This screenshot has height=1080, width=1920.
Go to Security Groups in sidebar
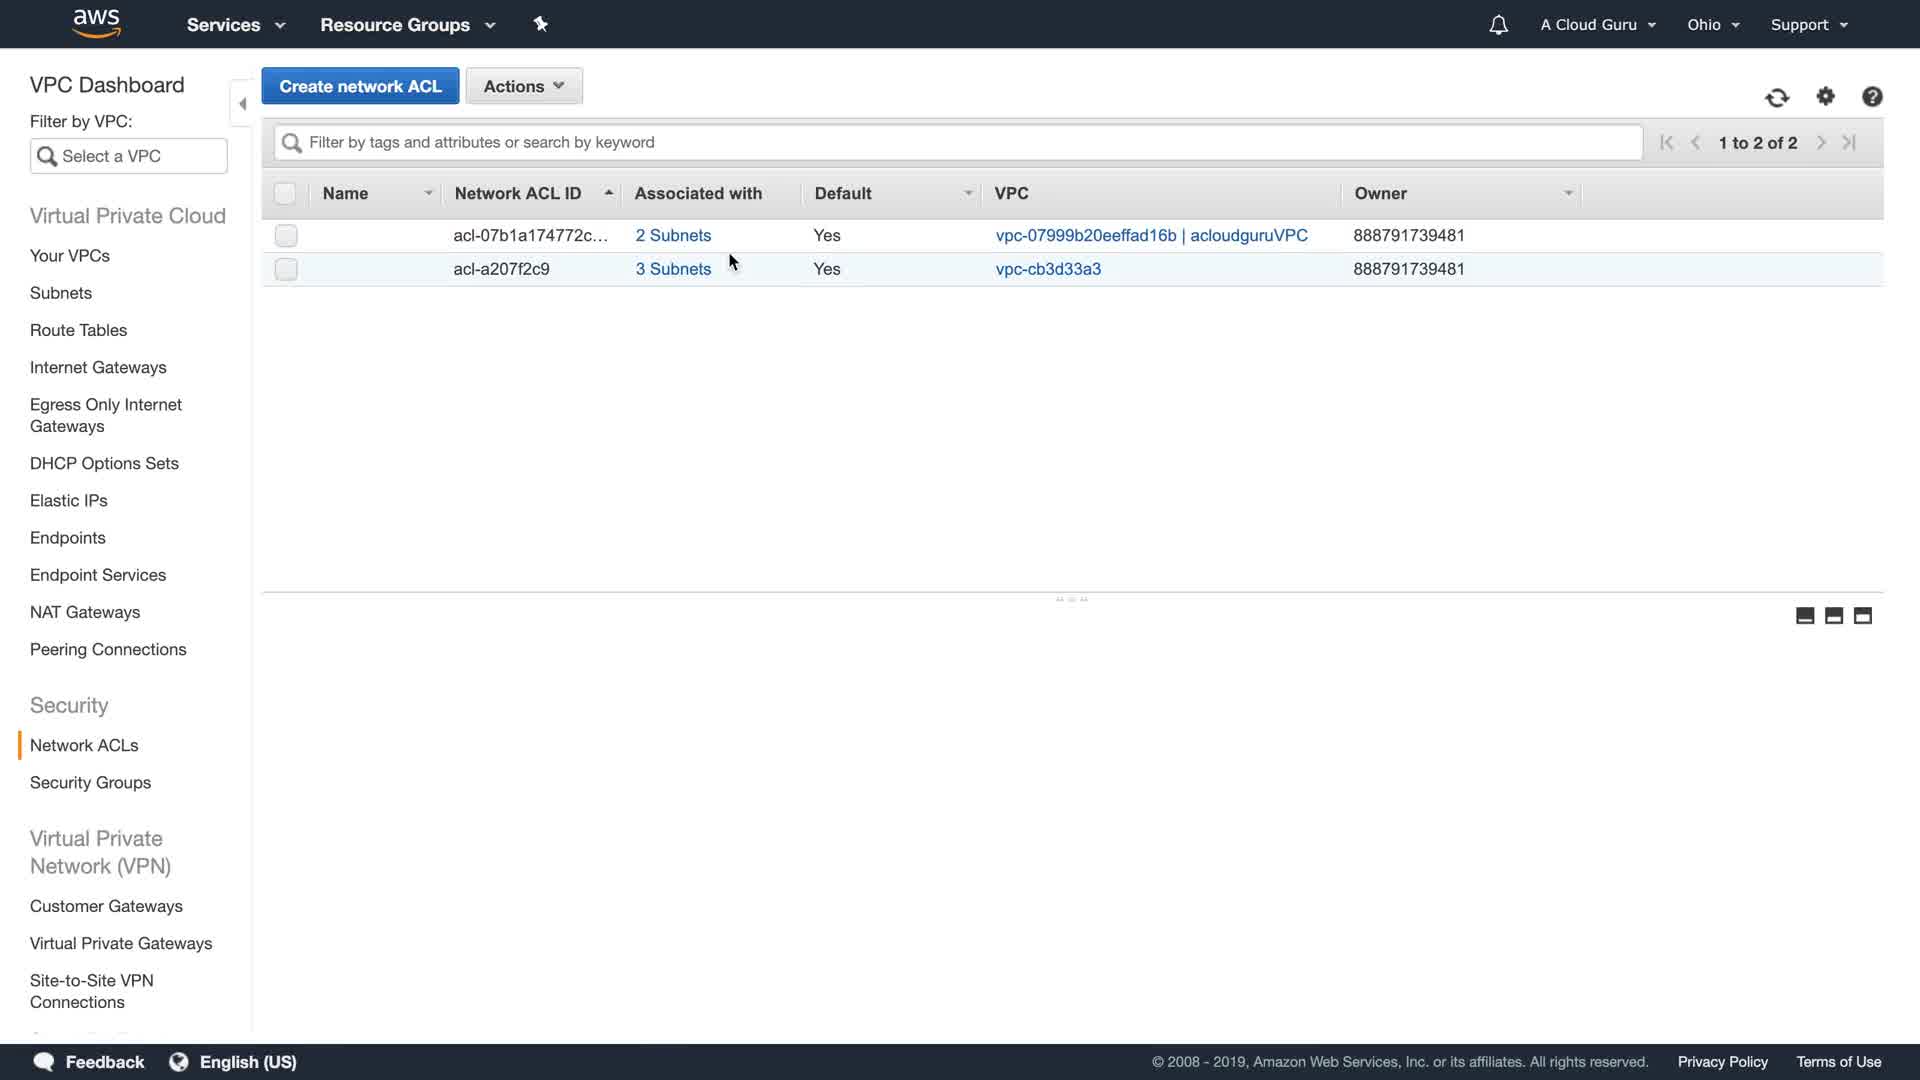(90, 783)
